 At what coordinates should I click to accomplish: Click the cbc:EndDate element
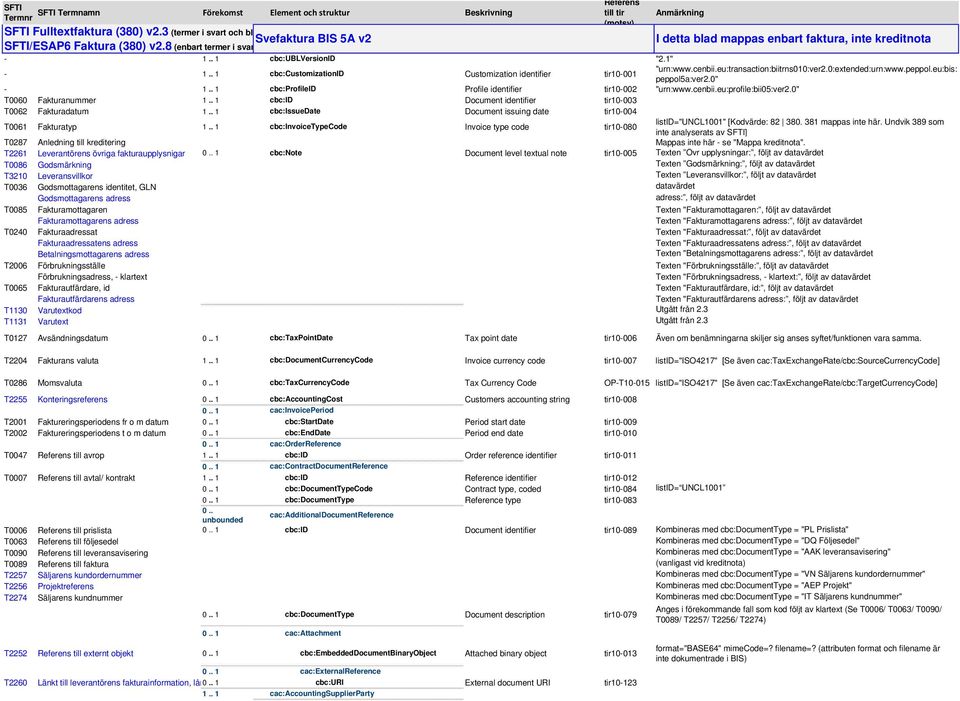point(307,433)
